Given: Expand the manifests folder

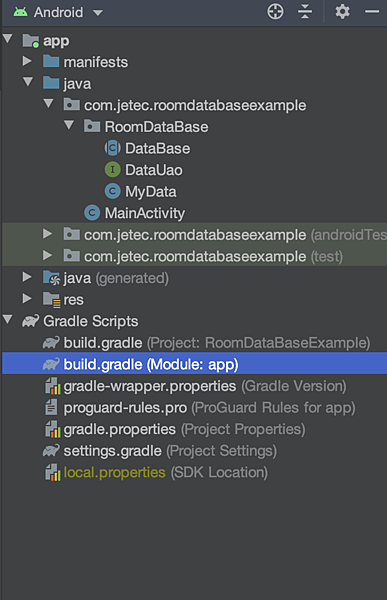Looking at the screenshot, I should click(x=27, y=61).
